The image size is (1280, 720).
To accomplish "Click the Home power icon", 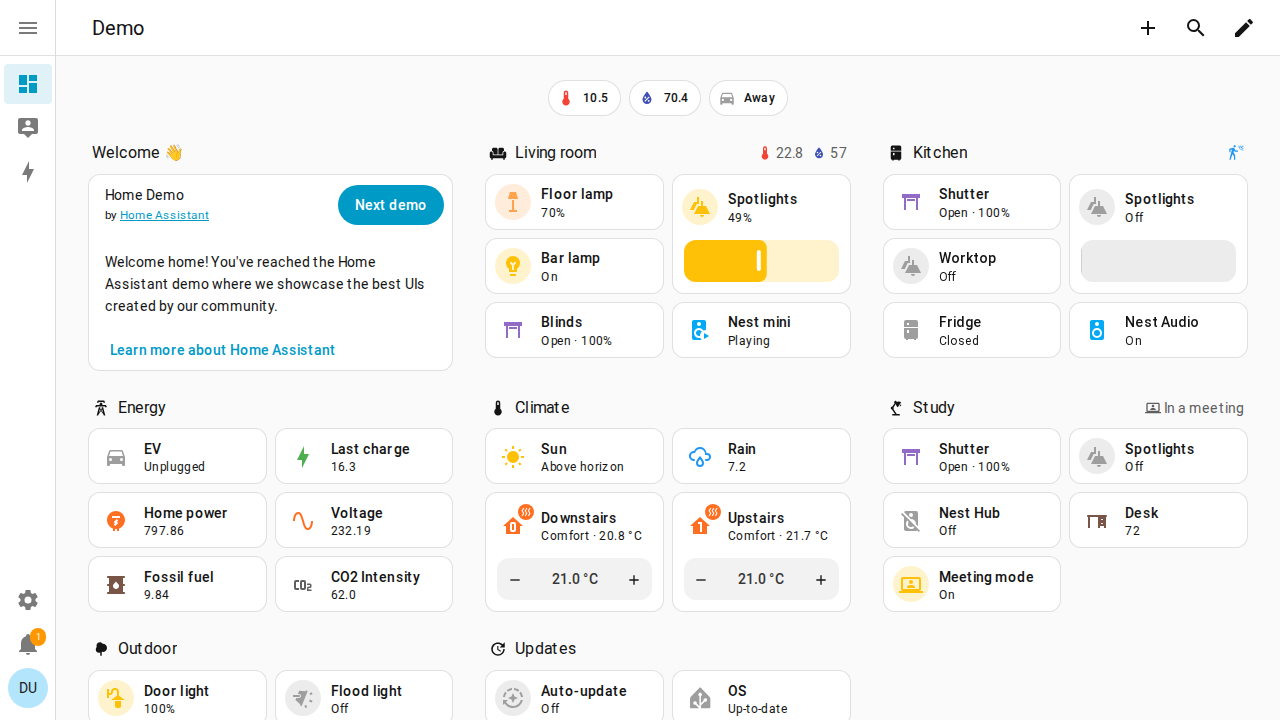I will point(116,521).
